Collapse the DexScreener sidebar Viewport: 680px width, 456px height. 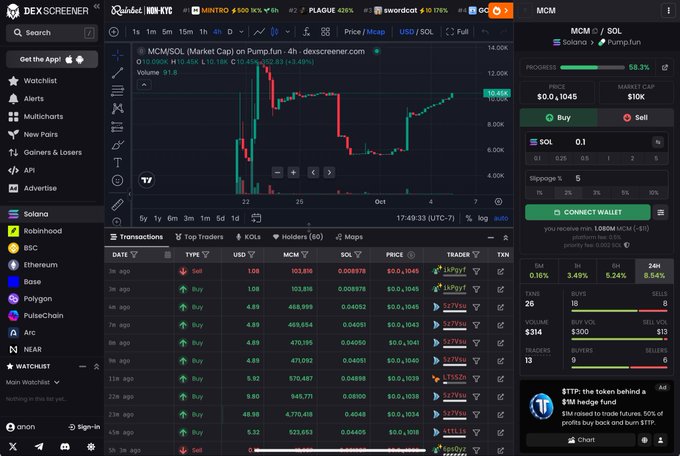pyautogui.click(x=96, y=7)
